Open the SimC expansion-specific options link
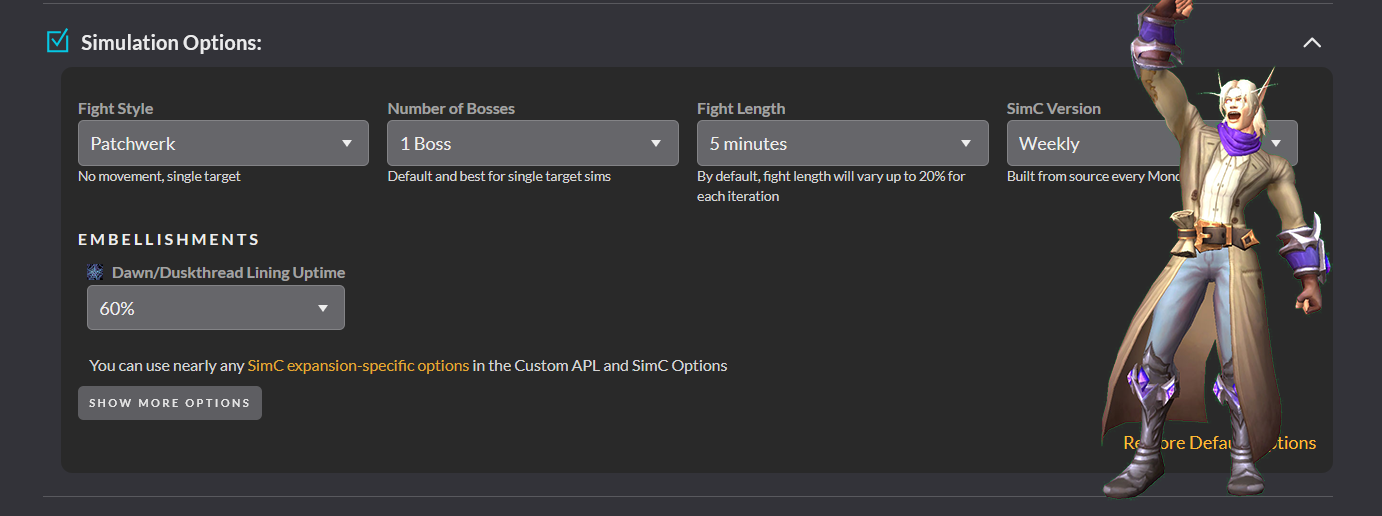The image size is (1382, 516). pyautogui.click(x=358, y=365)
